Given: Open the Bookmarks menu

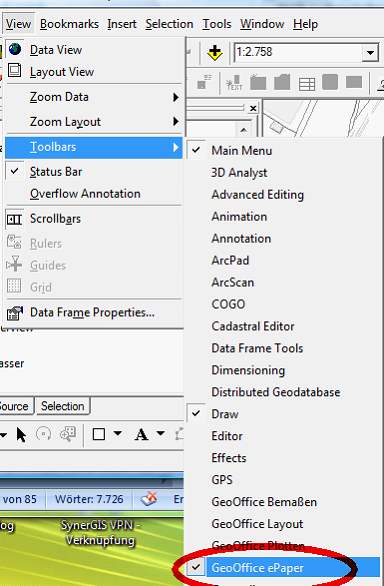Looking at the screenshot, I should point(69,24).
